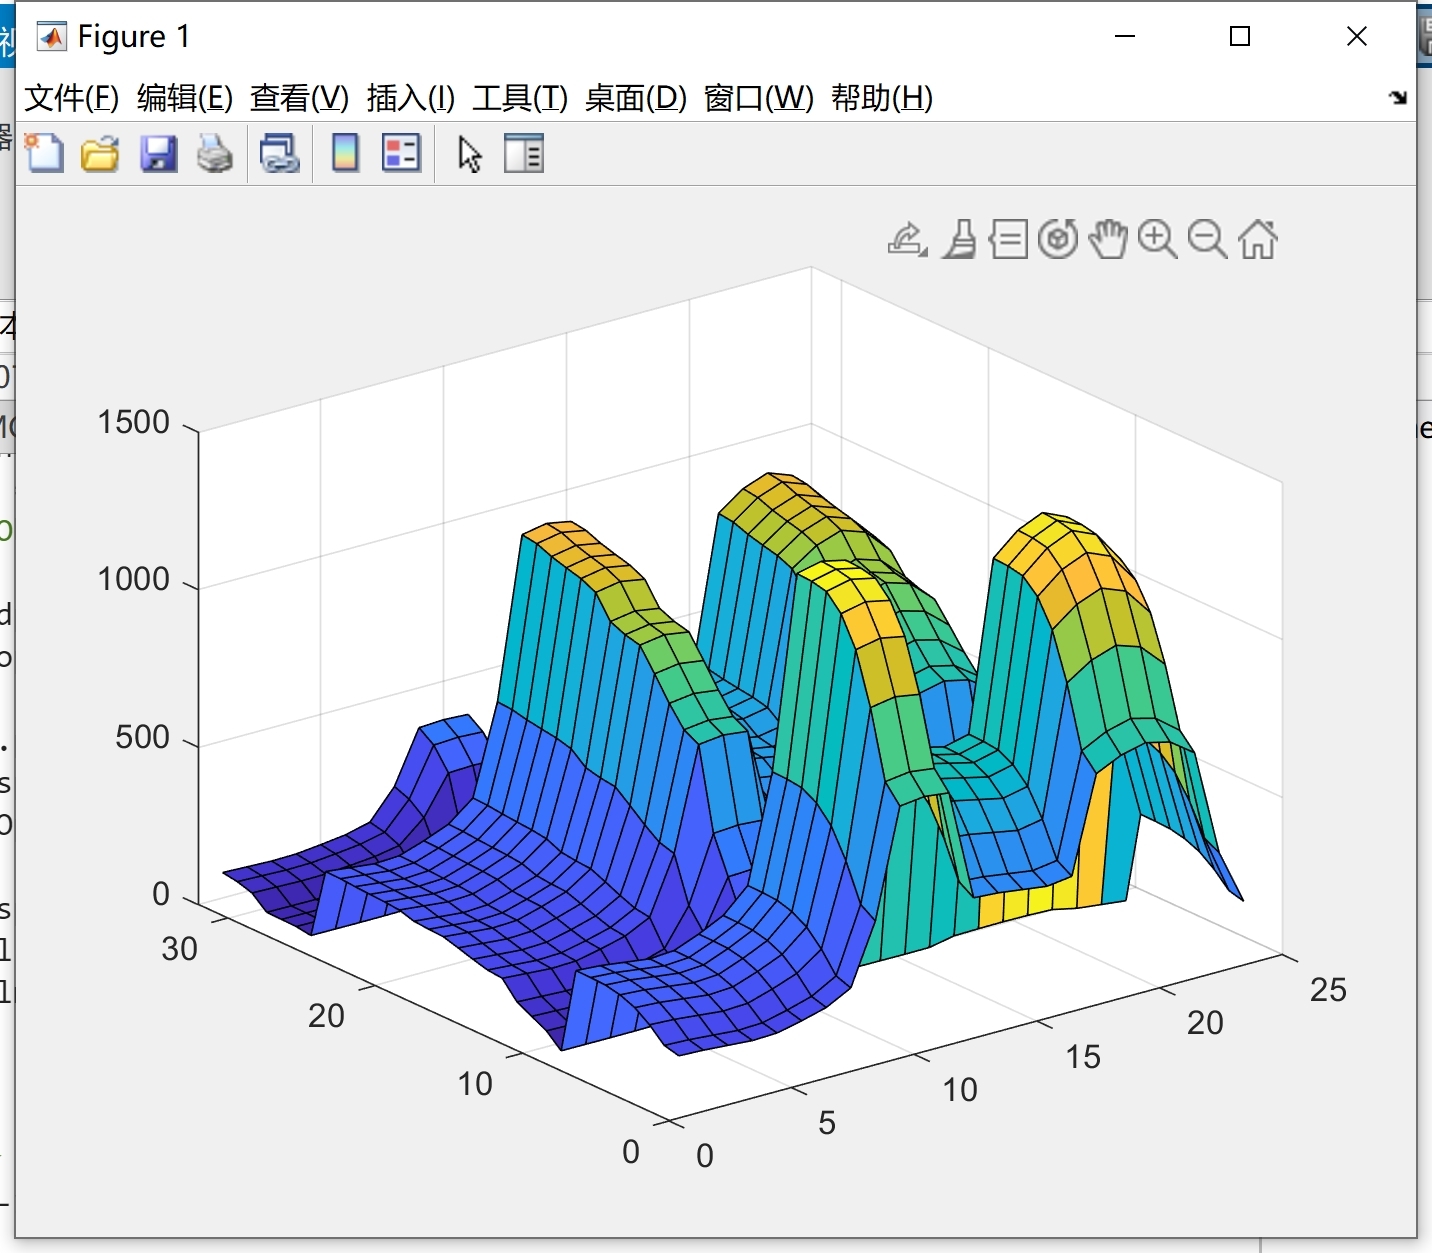Click the 1000 z-axis tick label

pyautogui.click(x=134, y=579)
